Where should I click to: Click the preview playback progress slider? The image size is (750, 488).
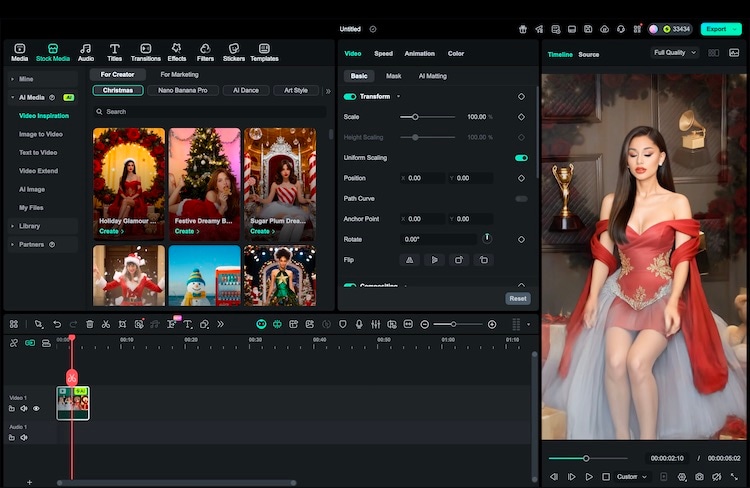(588, 458)
